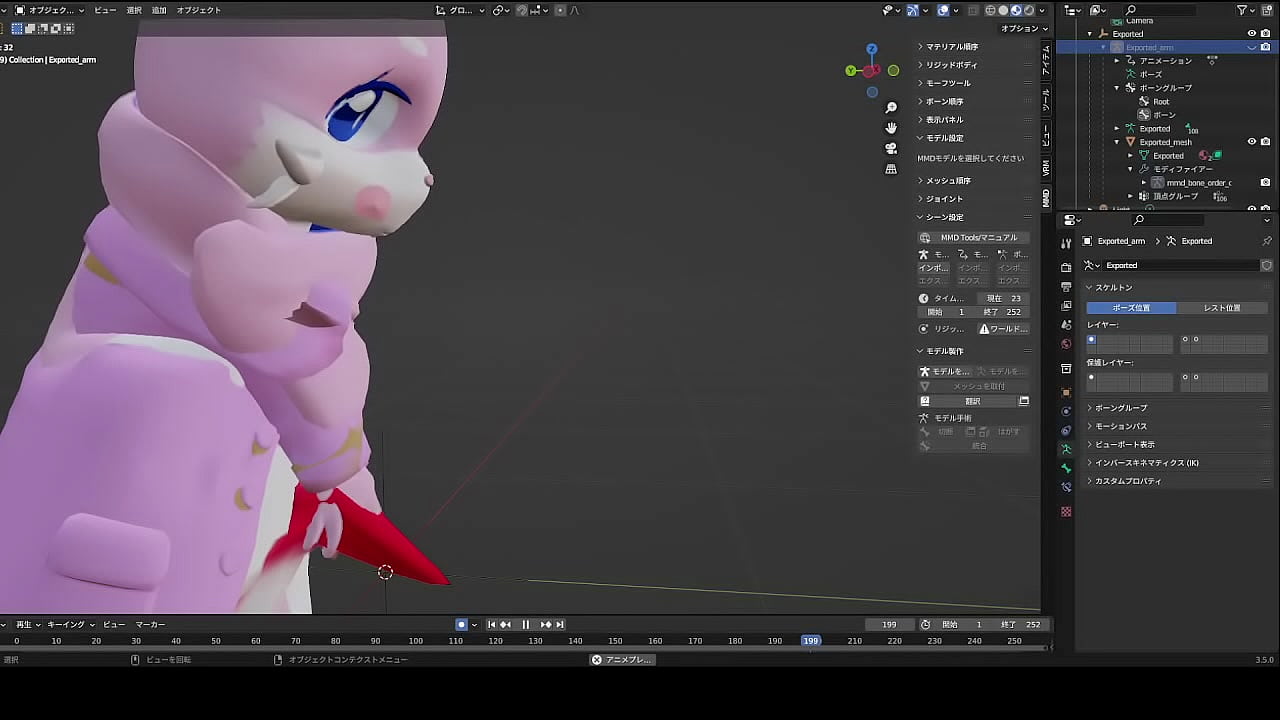Open the オプション dropdown

pos(1023,29)
